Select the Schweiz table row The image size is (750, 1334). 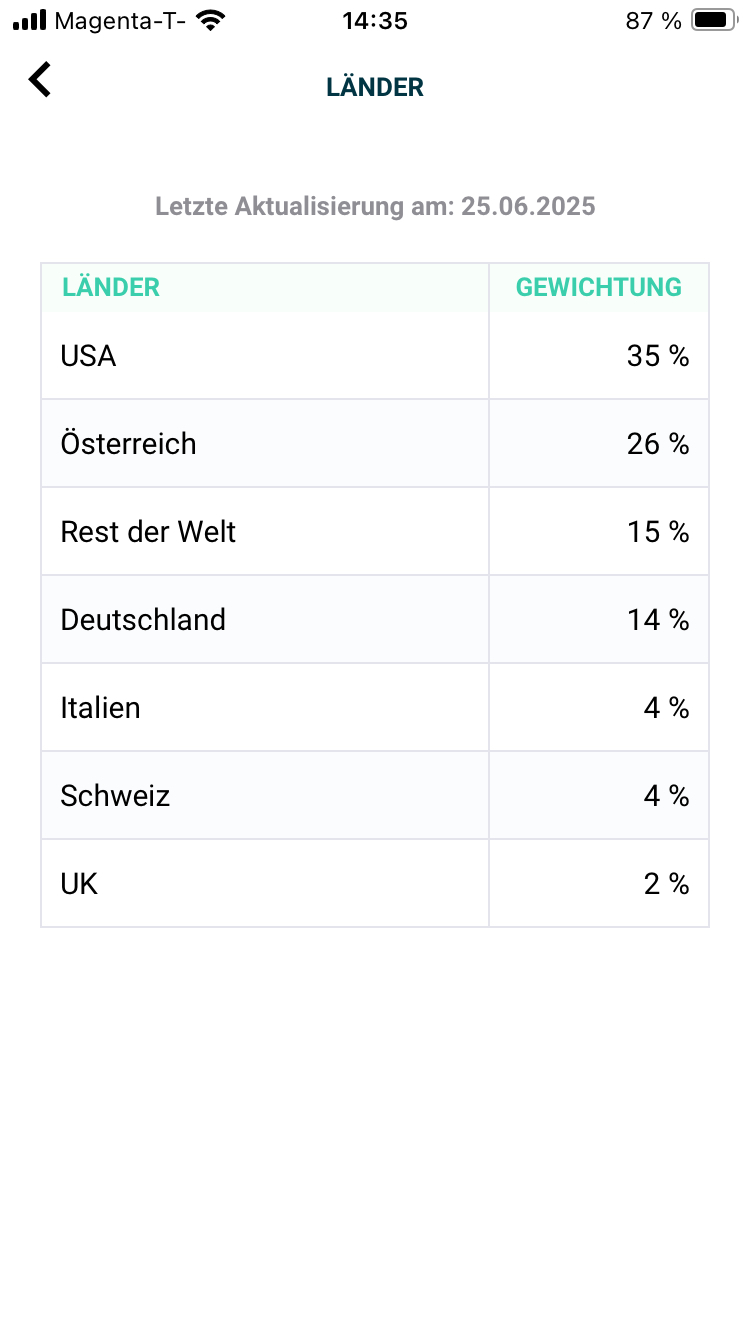tap(375, 795)
